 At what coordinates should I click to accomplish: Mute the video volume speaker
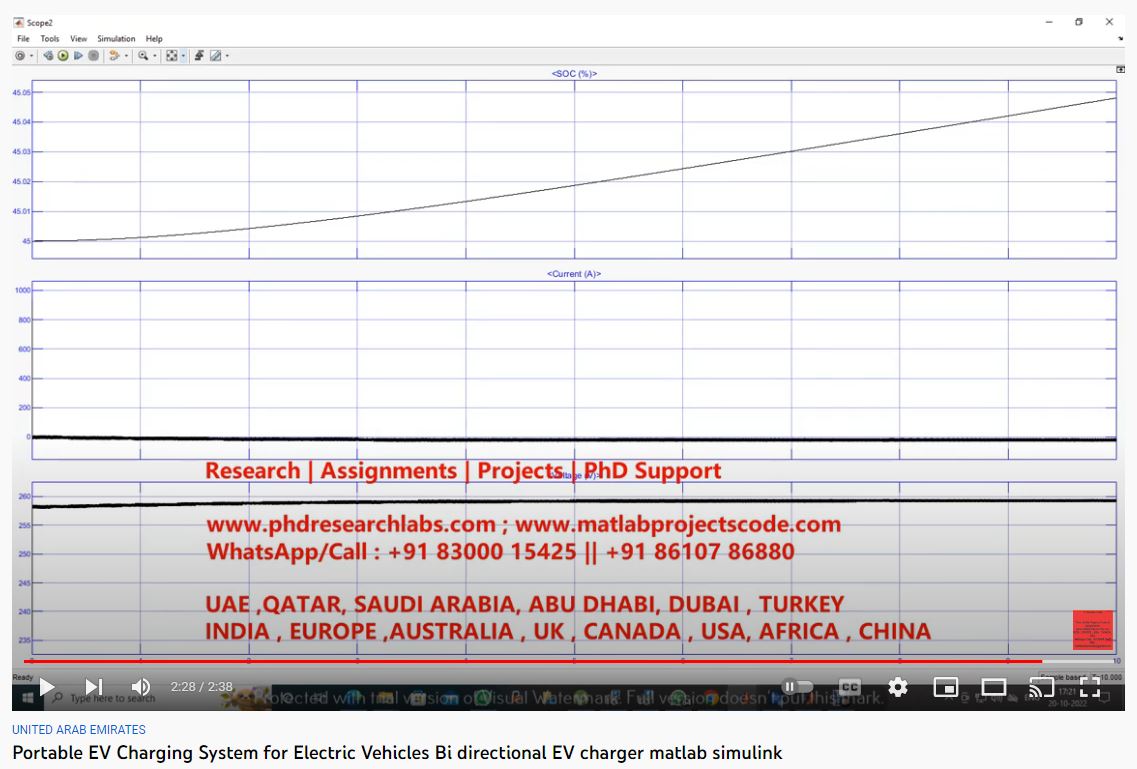coord(141,687)
